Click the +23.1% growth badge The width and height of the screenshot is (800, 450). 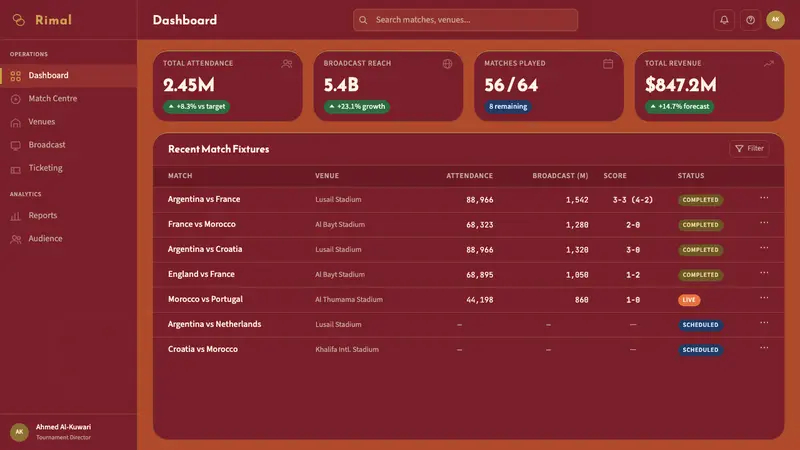[x=357, y=107]
